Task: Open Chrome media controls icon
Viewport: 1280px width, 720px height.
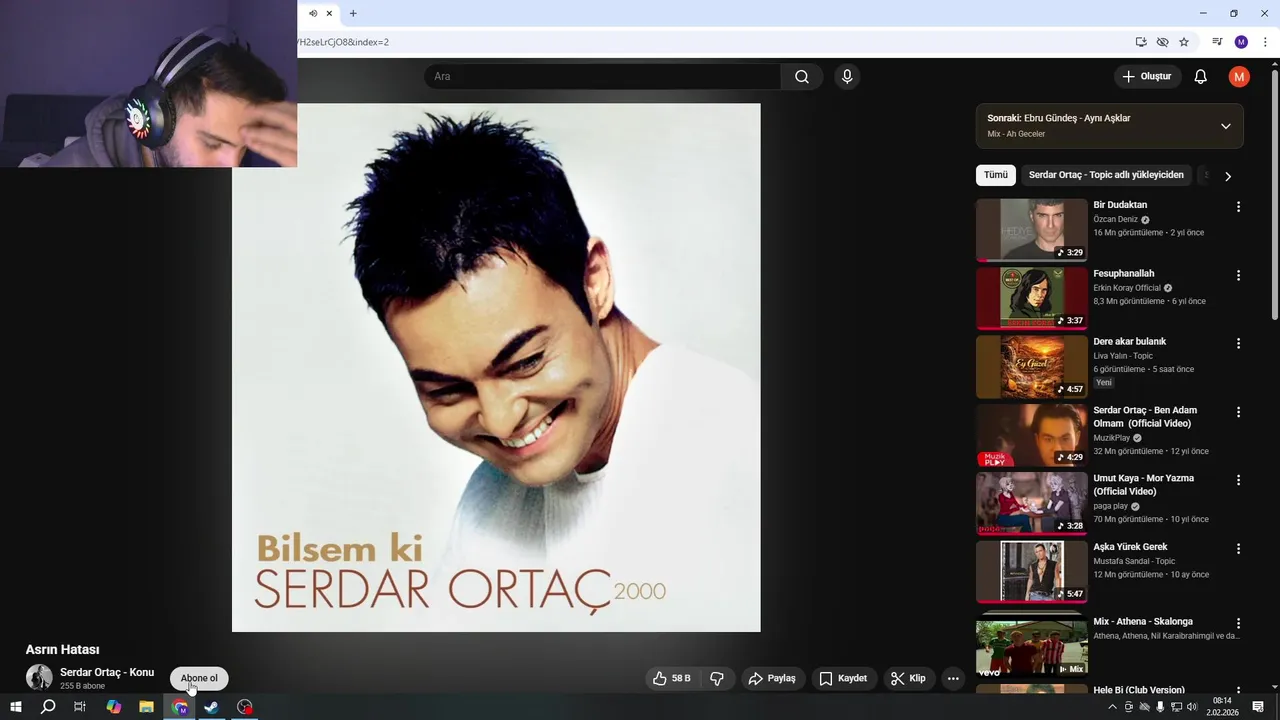Action: (x=1217, y=42)
